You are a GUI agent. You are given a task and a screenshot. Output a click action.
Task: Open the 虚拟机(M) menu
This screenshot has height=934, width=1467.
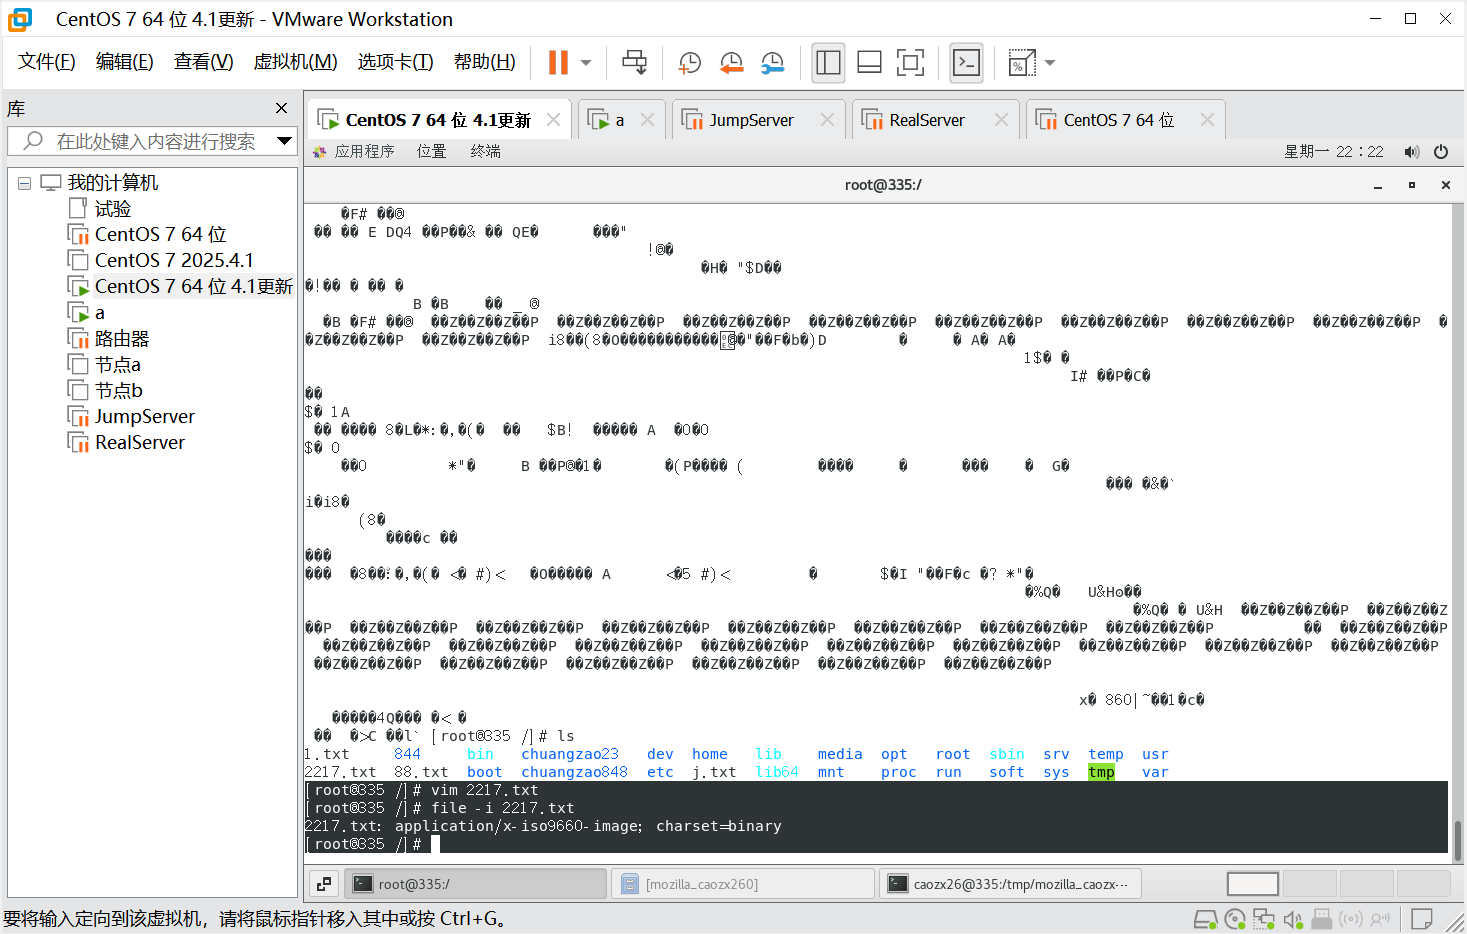coord(296,62)
